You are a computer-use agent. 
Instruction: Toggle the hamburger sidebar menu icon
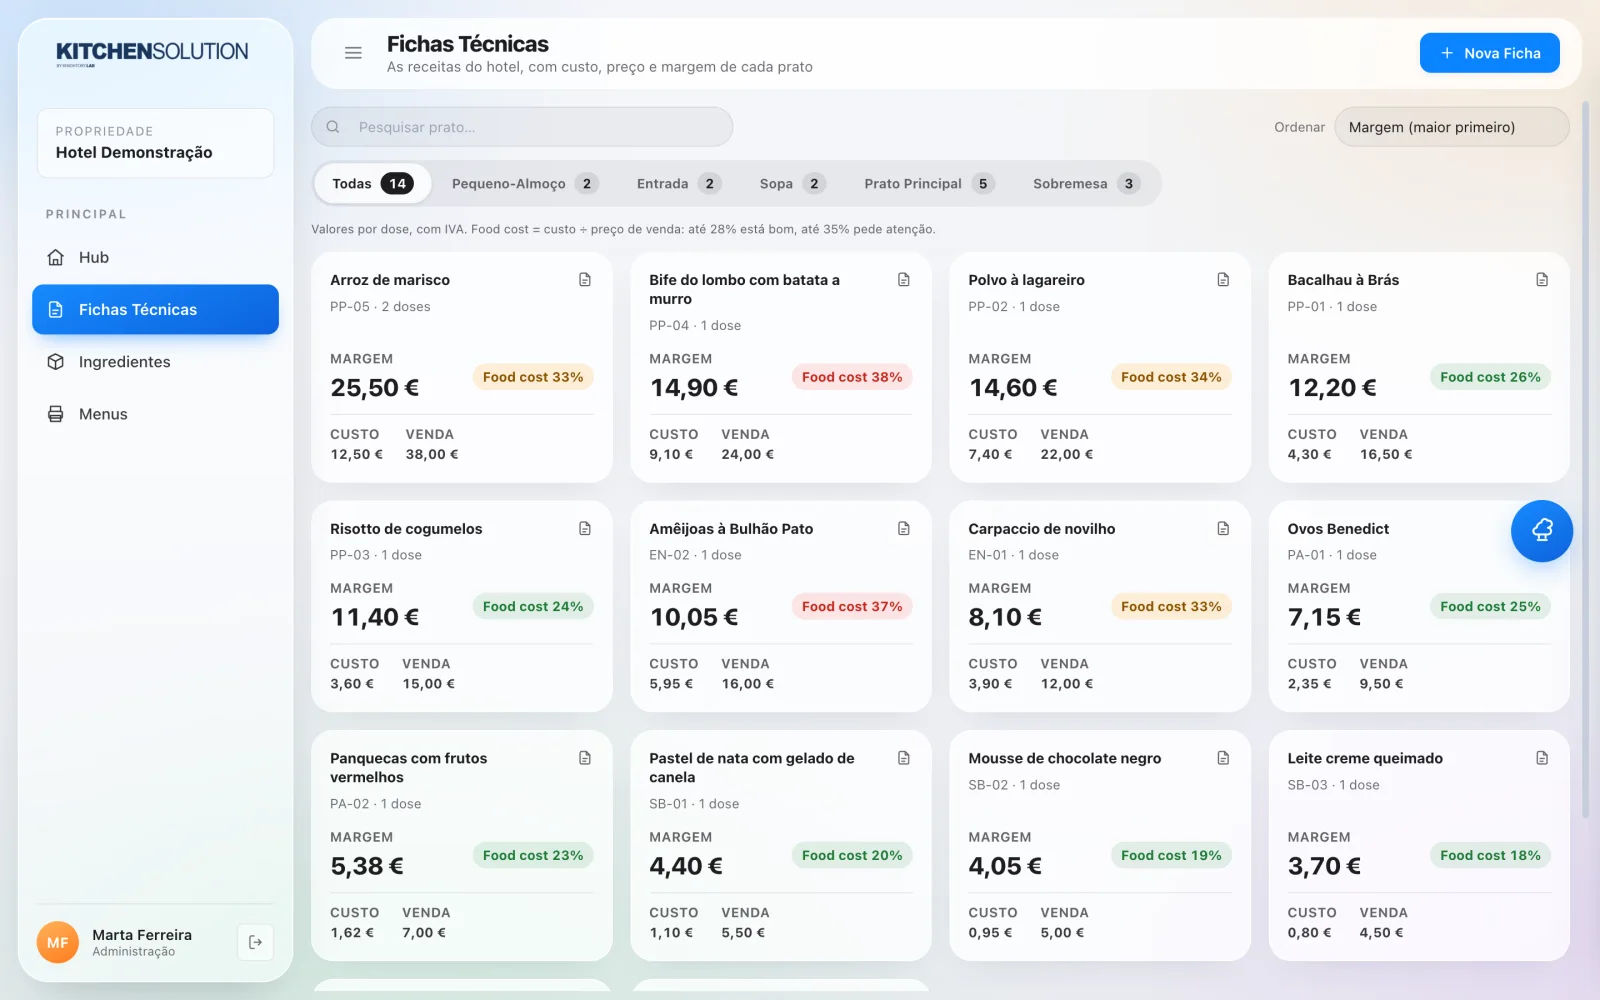(353, 53)
